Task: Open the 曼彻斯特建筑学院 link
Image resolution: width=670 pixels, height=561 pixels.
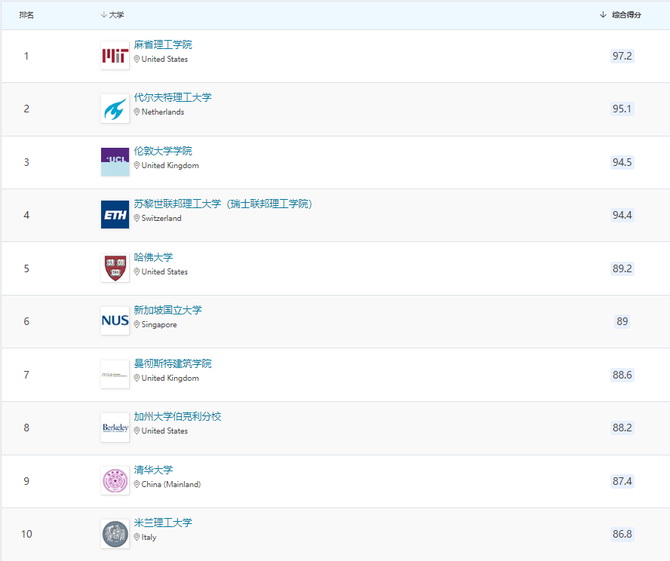Action: [173, 364]
